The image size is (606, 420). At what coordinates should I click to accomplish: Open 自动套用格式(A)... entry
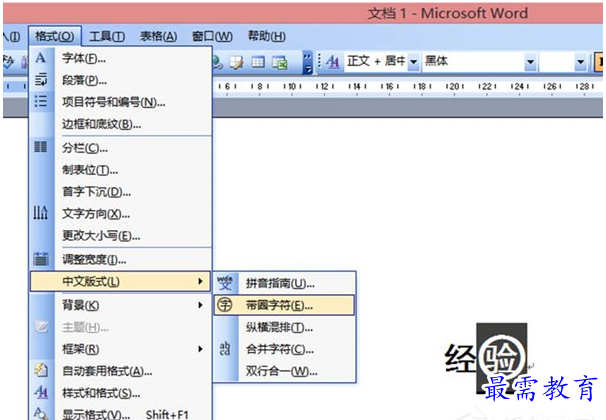[107, 371]
